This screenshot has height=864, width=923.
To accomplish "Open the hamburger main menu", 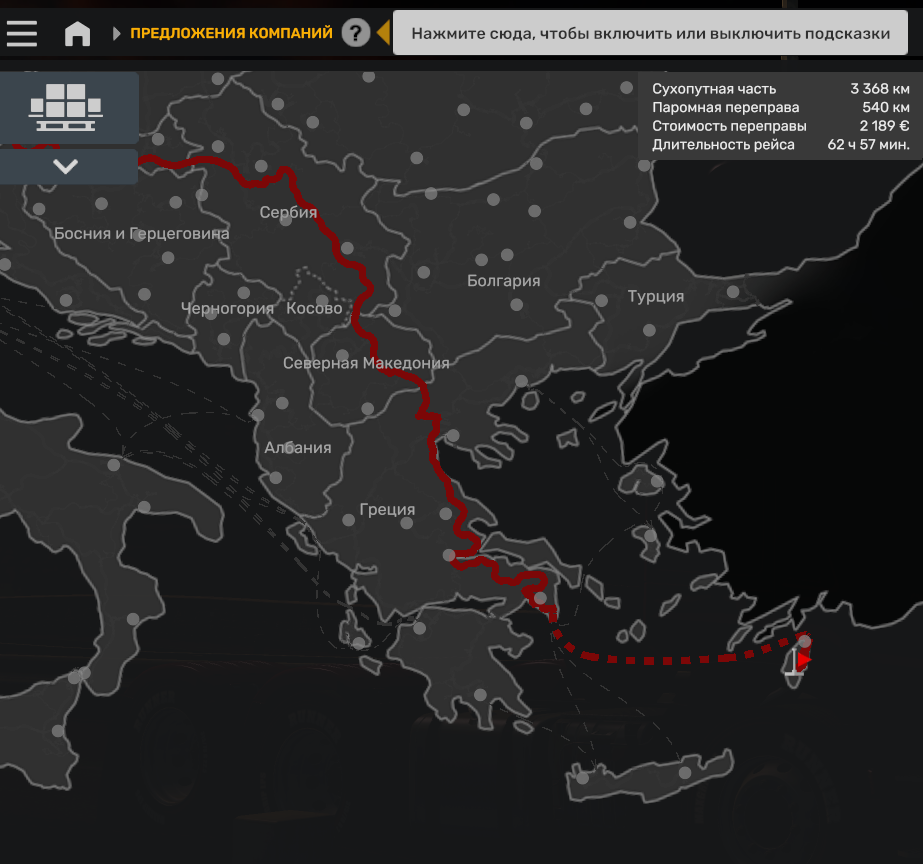I will (21, 33).
